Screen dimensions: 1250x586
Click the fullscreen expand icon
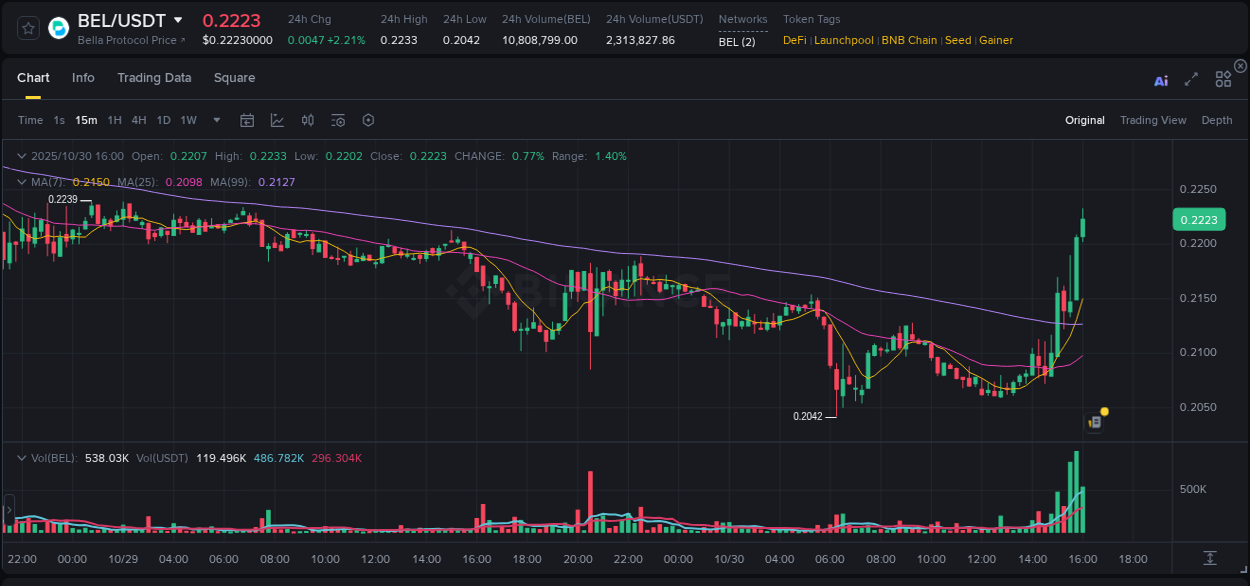[1190, 79]
